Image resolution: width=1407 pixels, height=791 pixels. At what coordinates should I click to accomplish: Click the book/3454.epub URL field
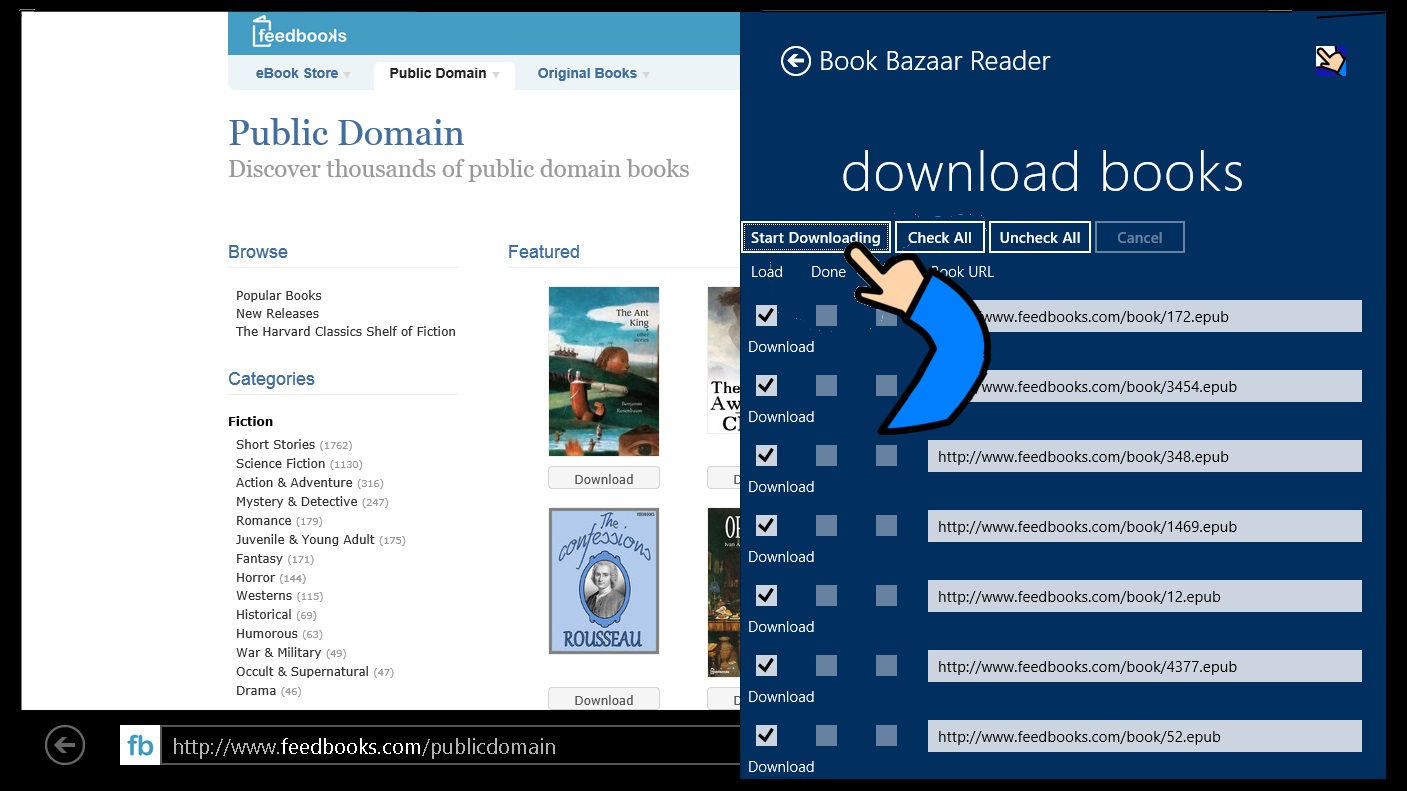click(1145, 386)
